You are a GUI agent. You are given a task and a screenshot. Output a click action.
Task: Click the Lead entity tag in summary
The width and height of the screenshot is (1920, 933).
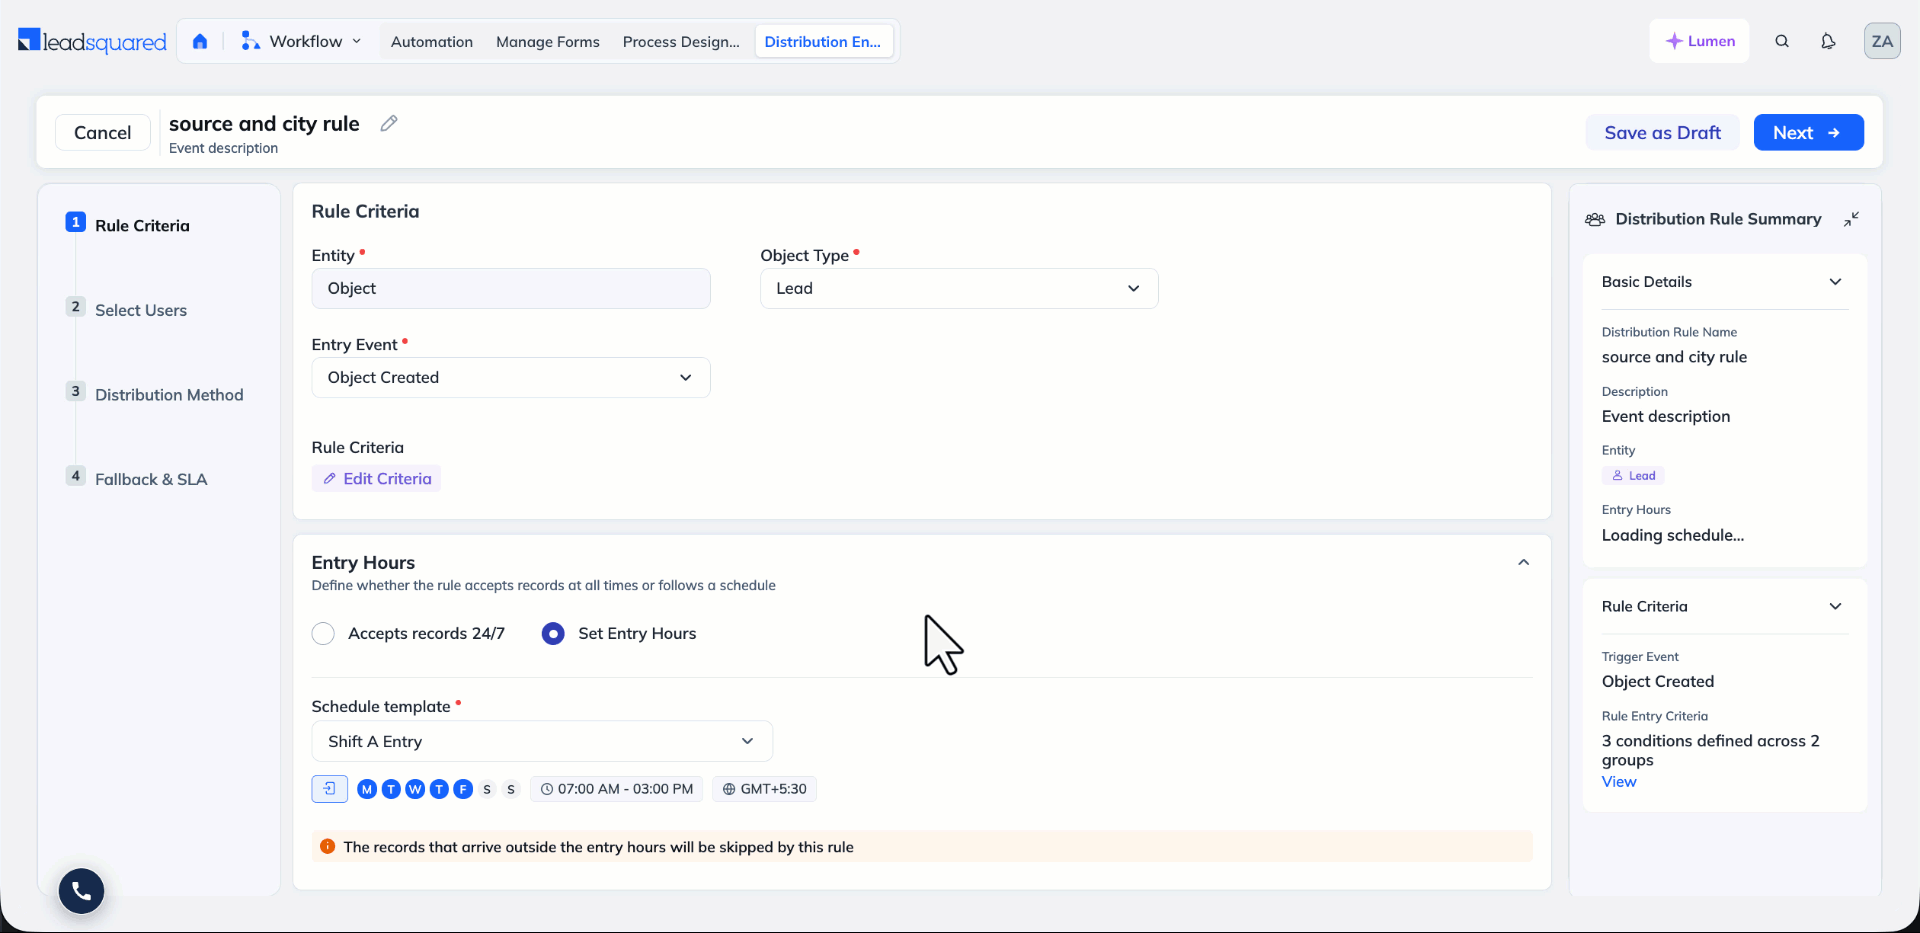tap(1633, 476)
